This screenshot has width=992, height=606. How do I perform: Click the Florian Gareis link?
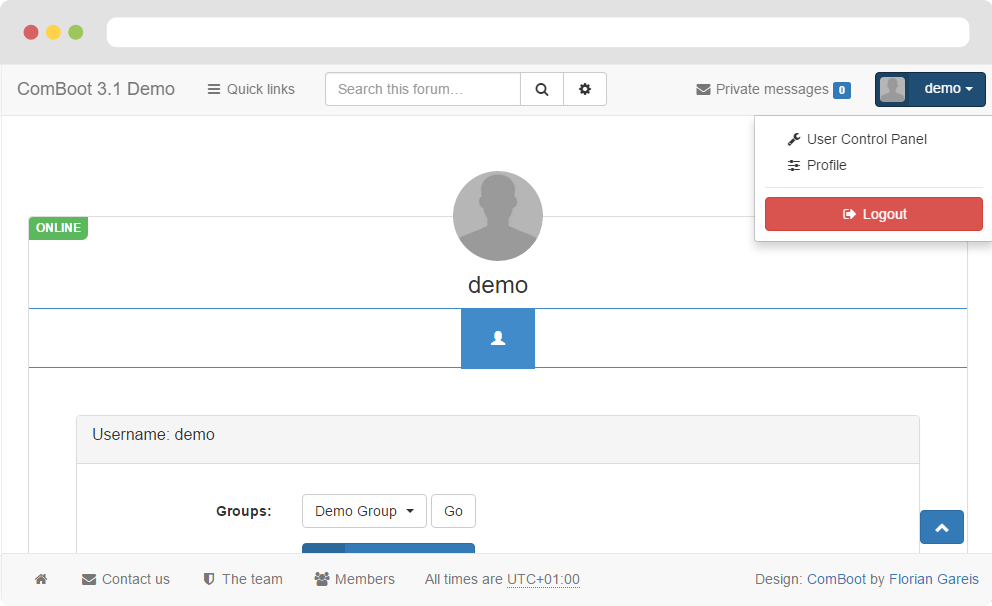point(933,579)
